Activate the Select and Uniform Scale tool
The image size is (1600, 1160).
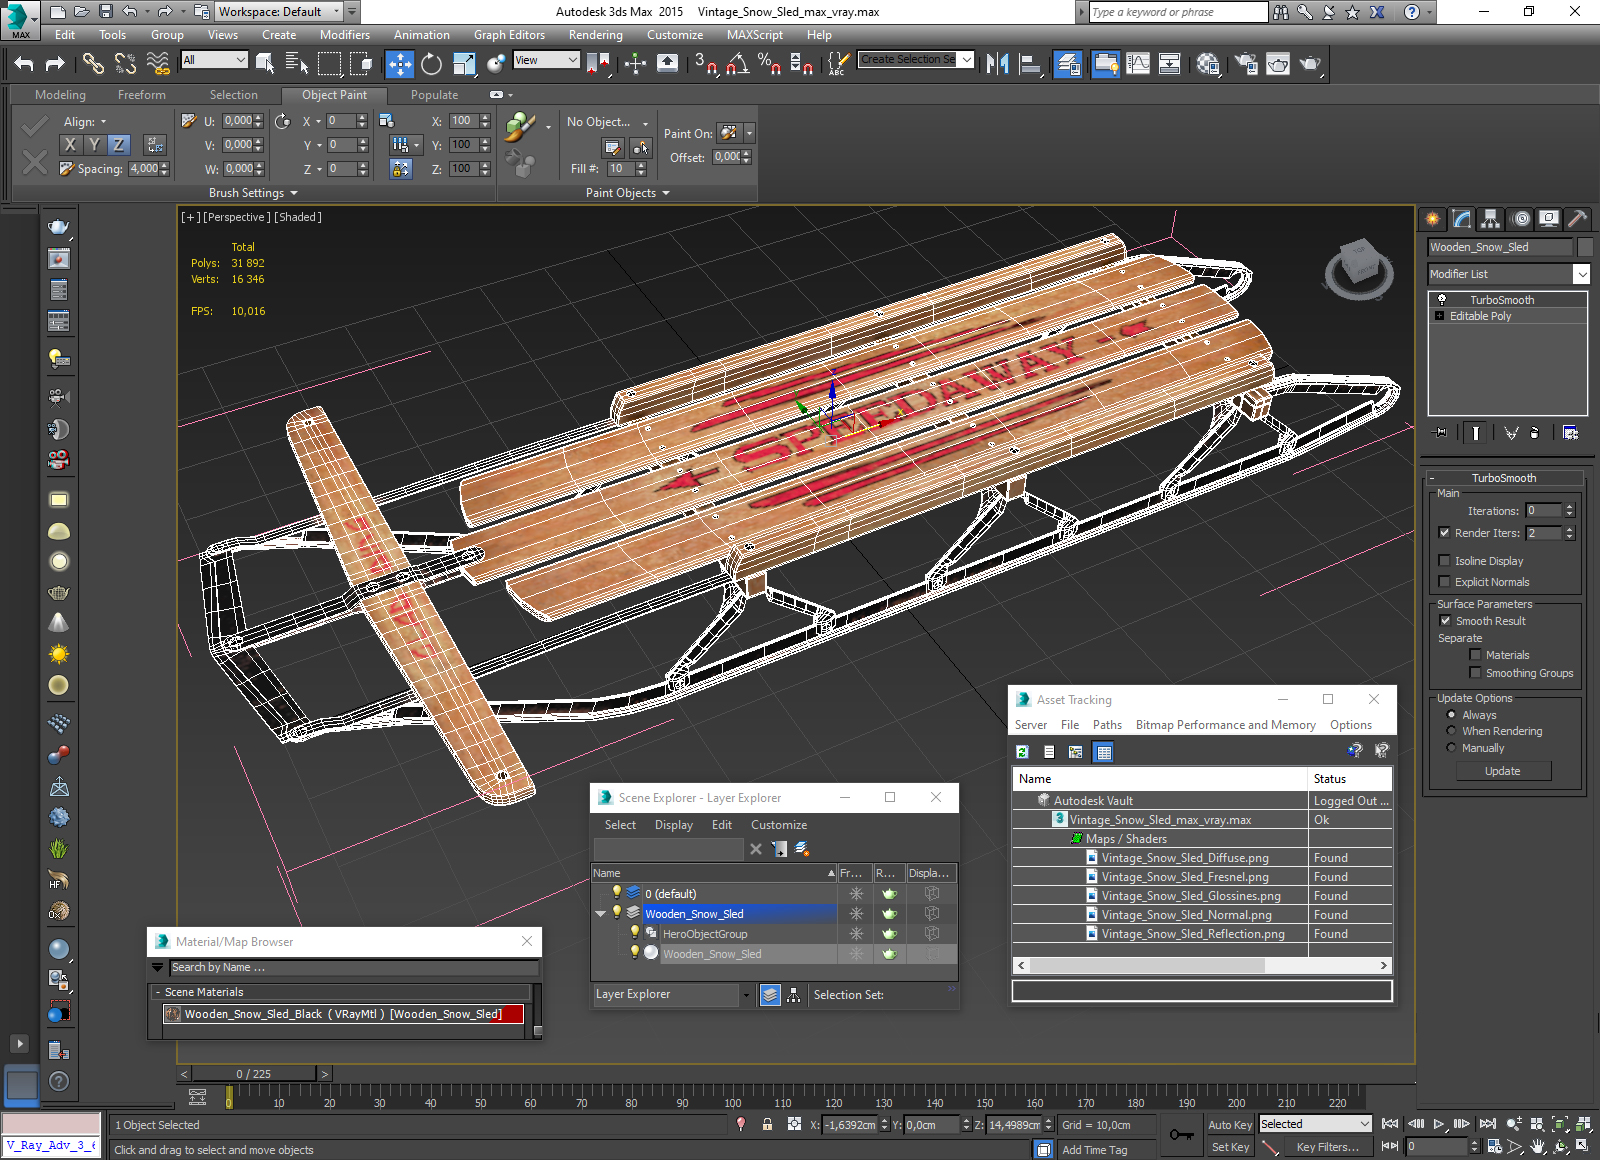464,64
